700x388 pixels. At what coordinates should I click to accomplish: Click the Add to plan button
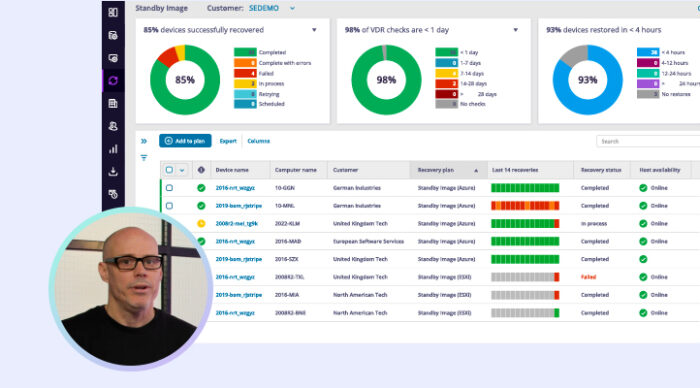tap(185, 141)
